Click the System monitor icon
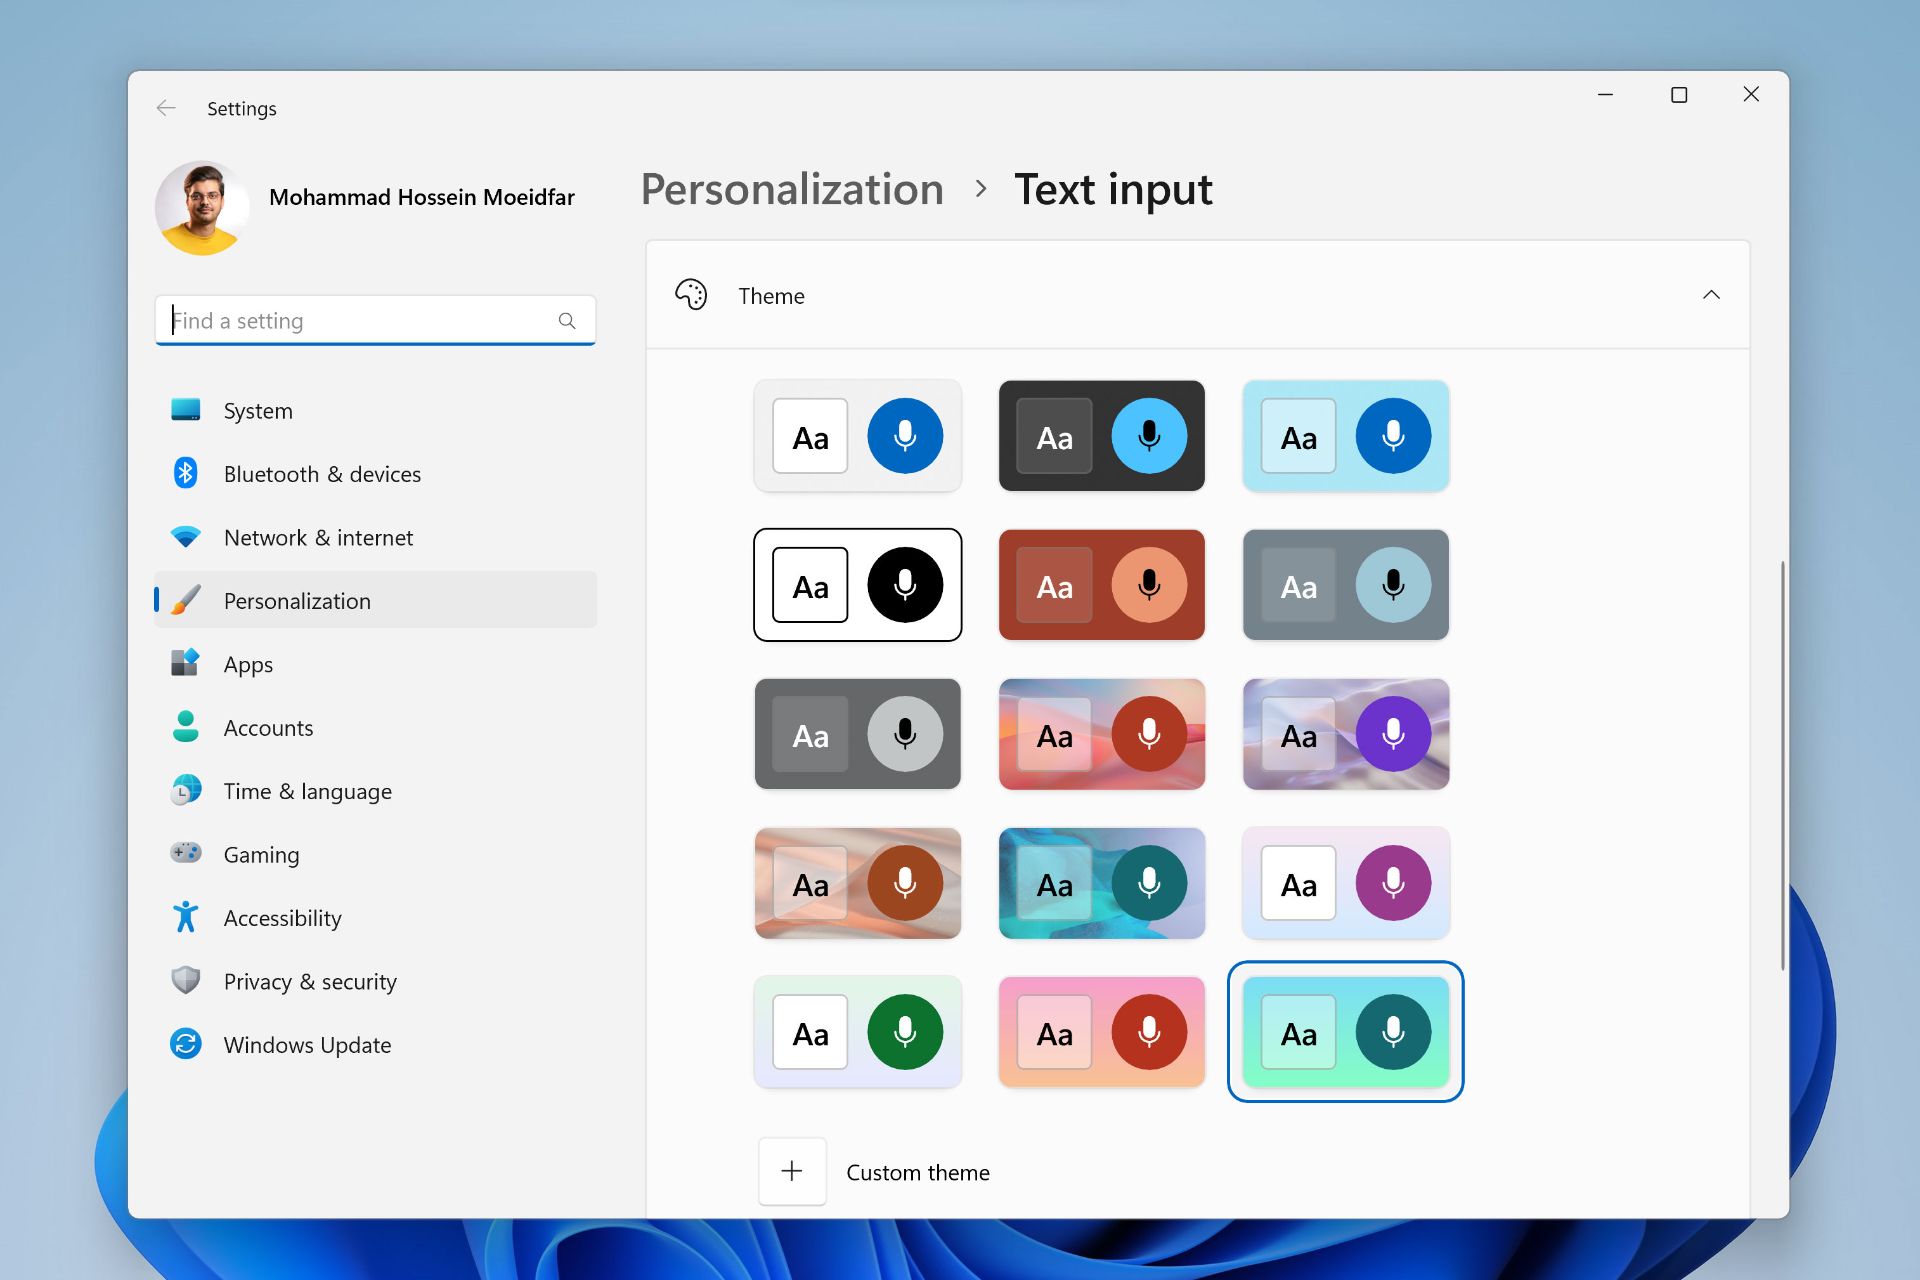This screenshot has width=1920, height=1280. [x=186, y=410]
